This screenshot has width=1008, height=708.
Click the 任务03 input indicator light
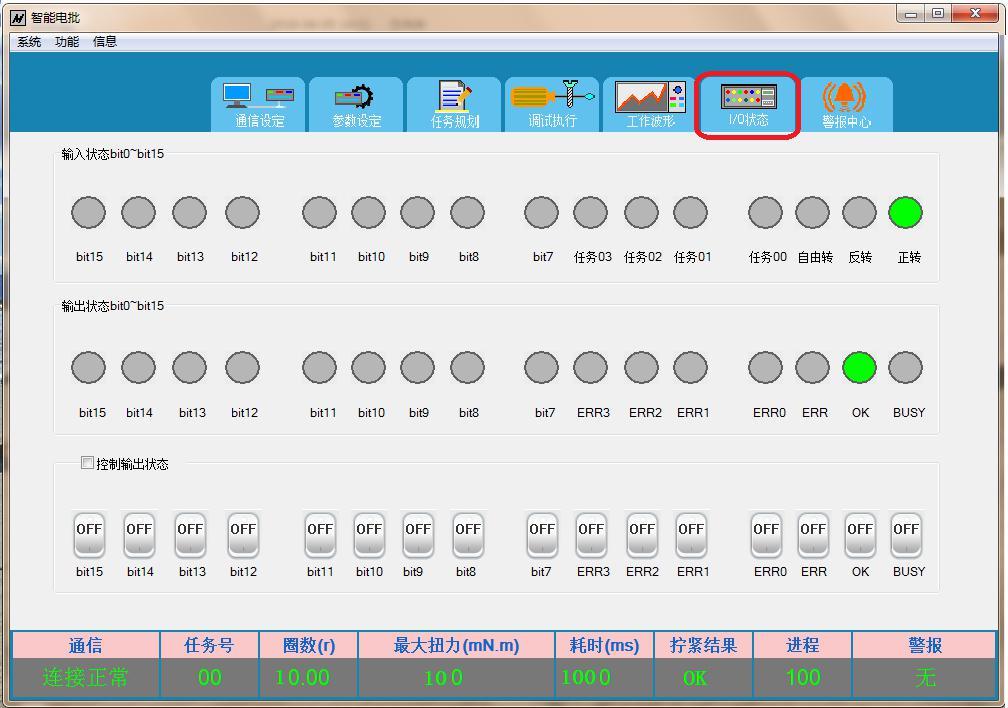point(590,212)
